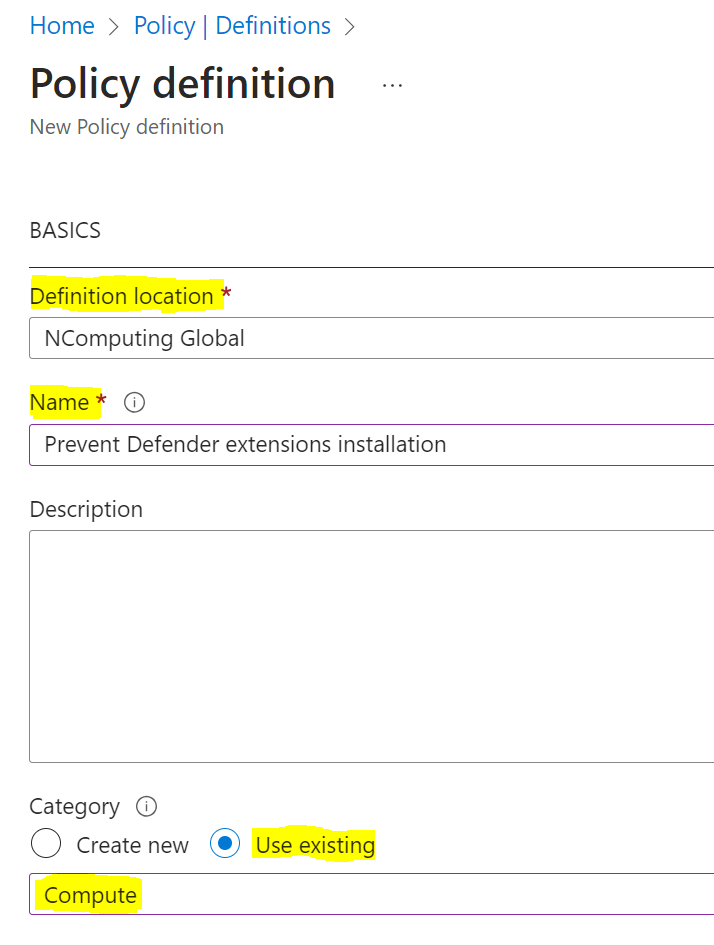Click the Definition location label
Viewport: 714px width, 945px height.
click(x=121, y=296)
